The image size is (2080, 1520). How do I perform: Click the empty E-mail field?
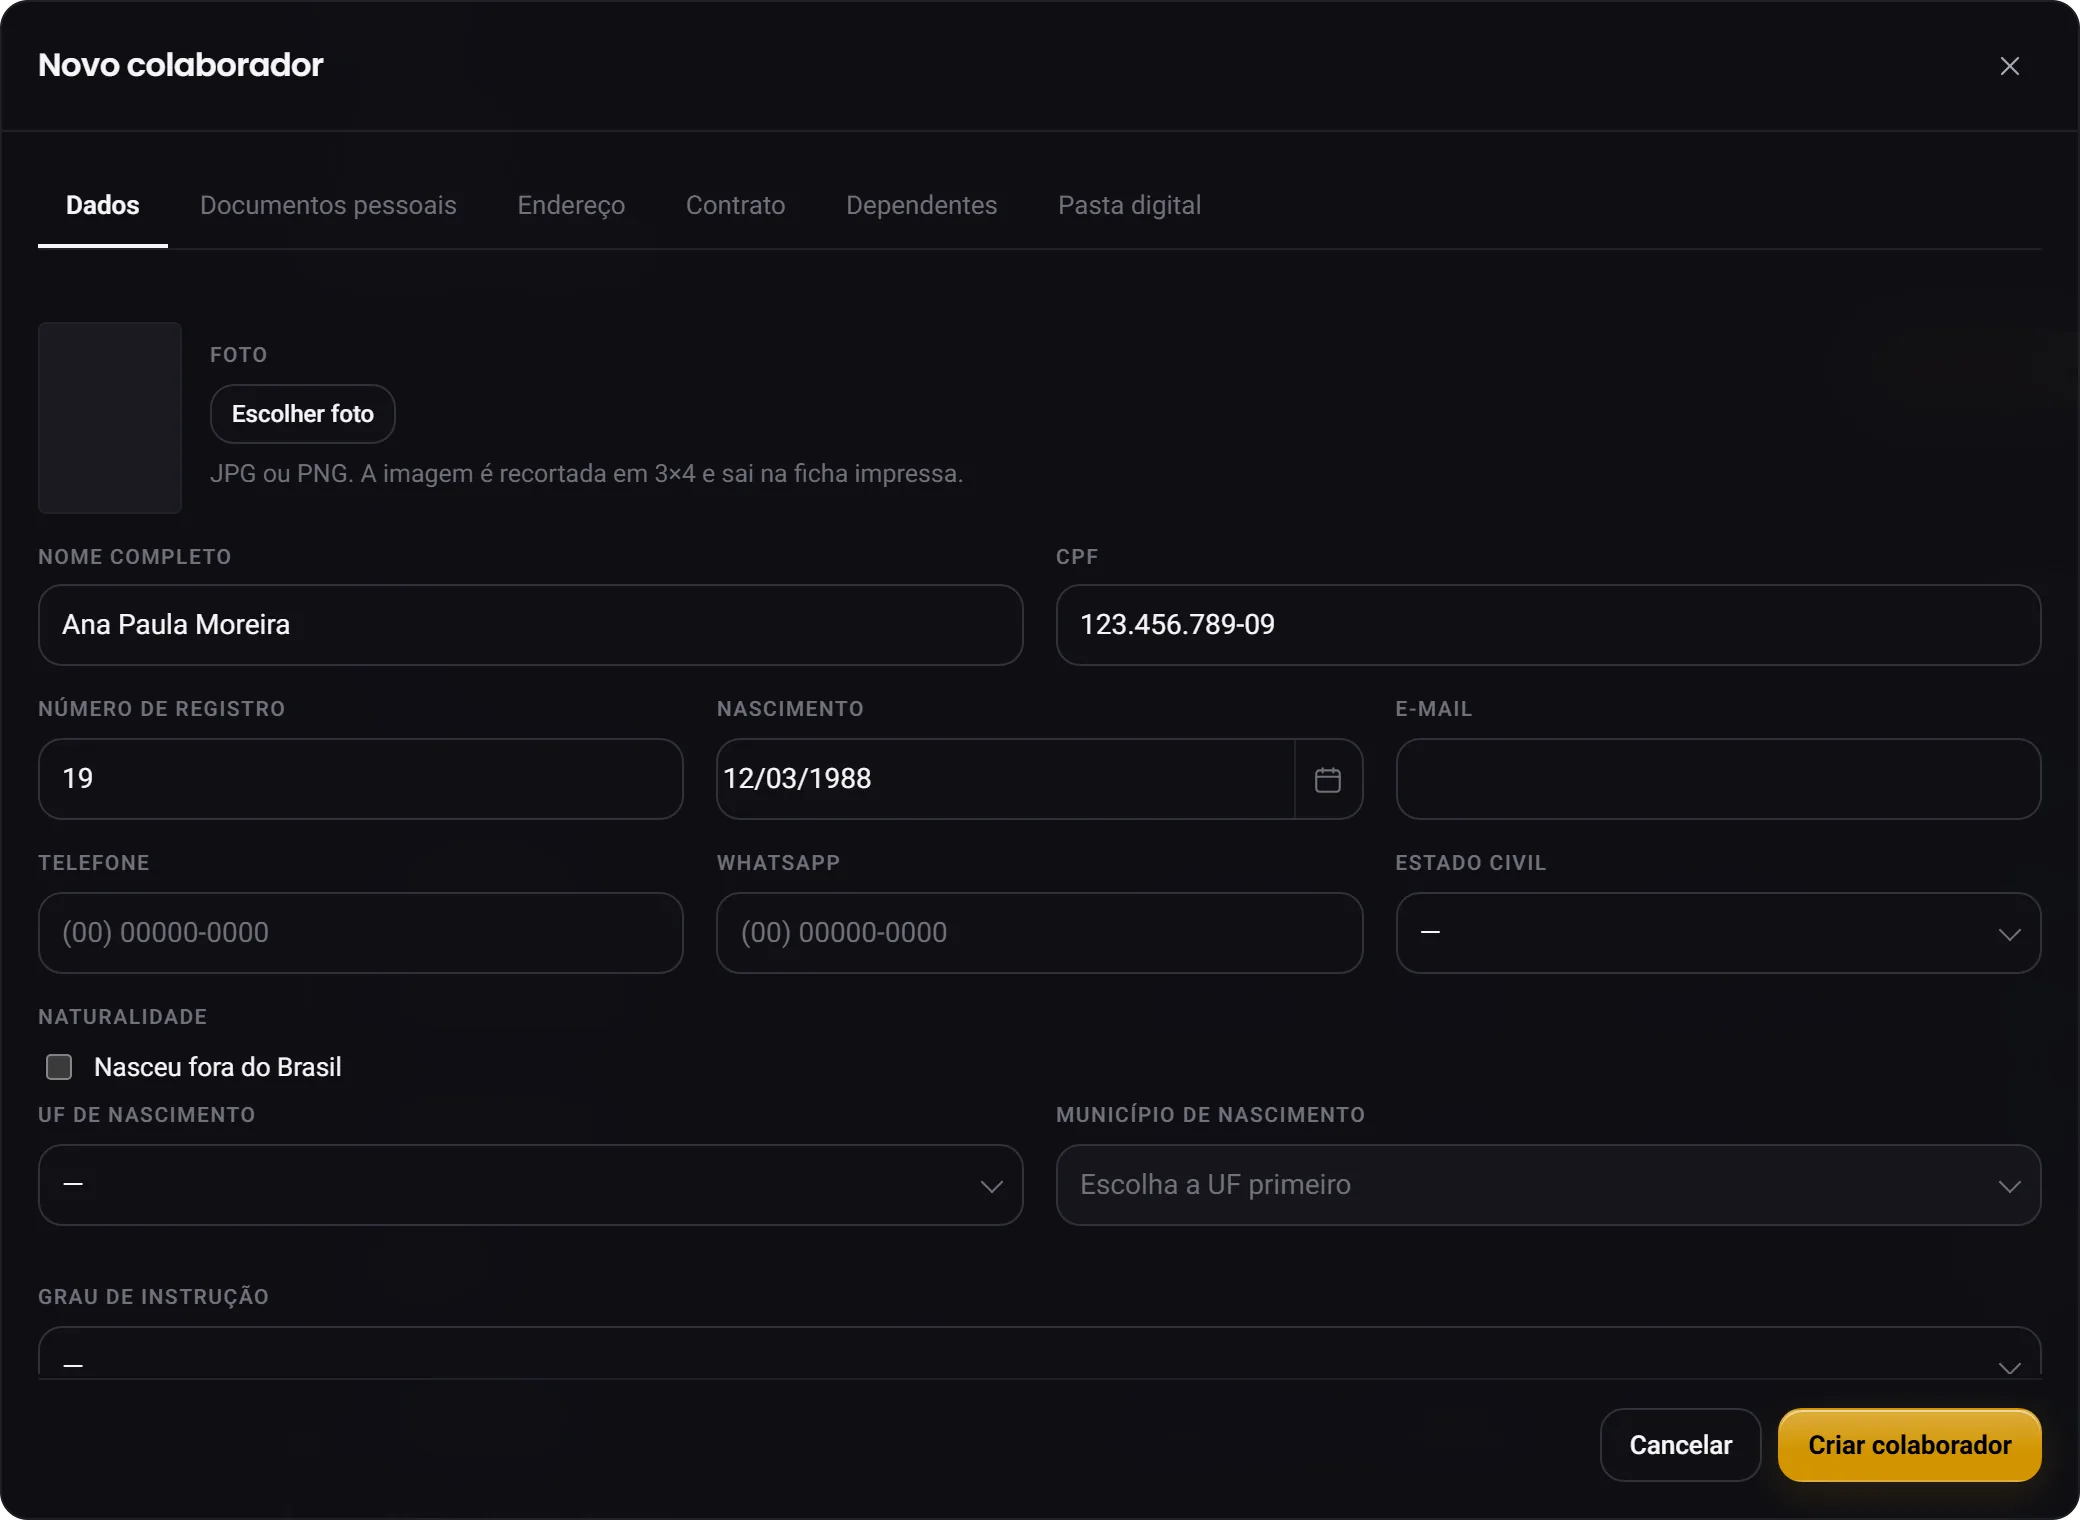coord(1717,779)
